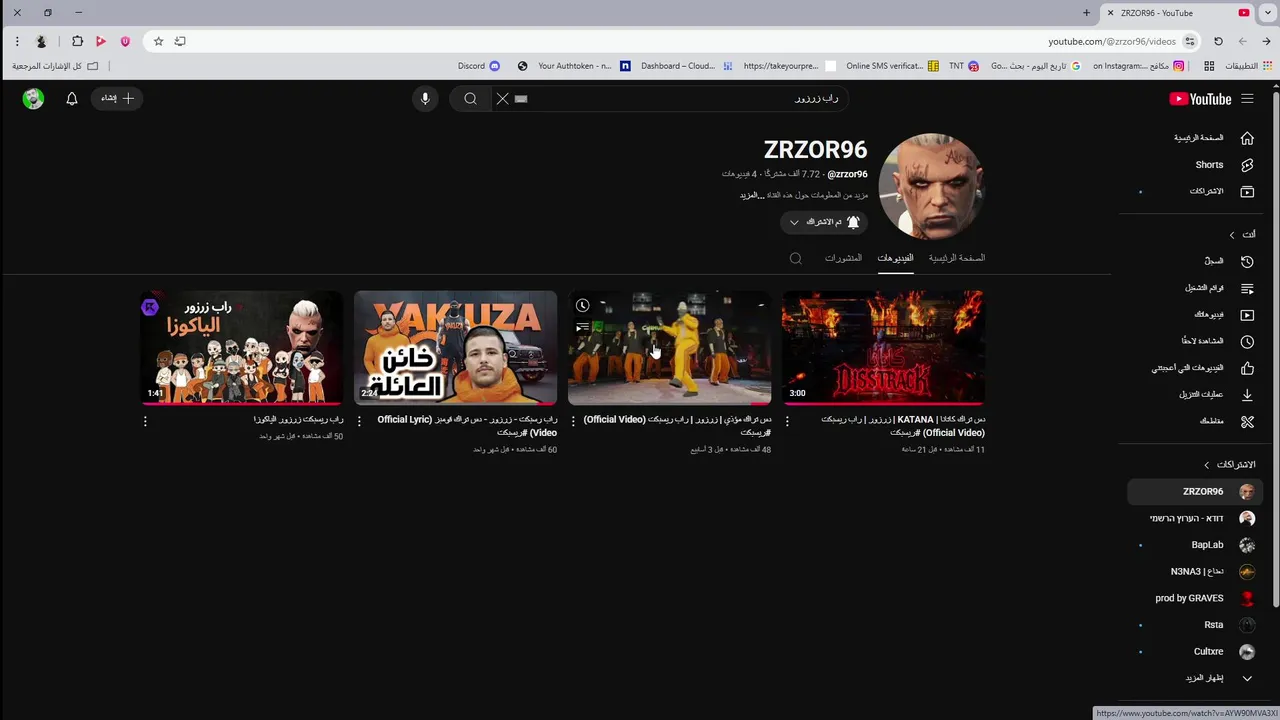1280x720 pixels.
Task: Open options menu for the Yakuza rap video
Action: (x=145, y=421)
